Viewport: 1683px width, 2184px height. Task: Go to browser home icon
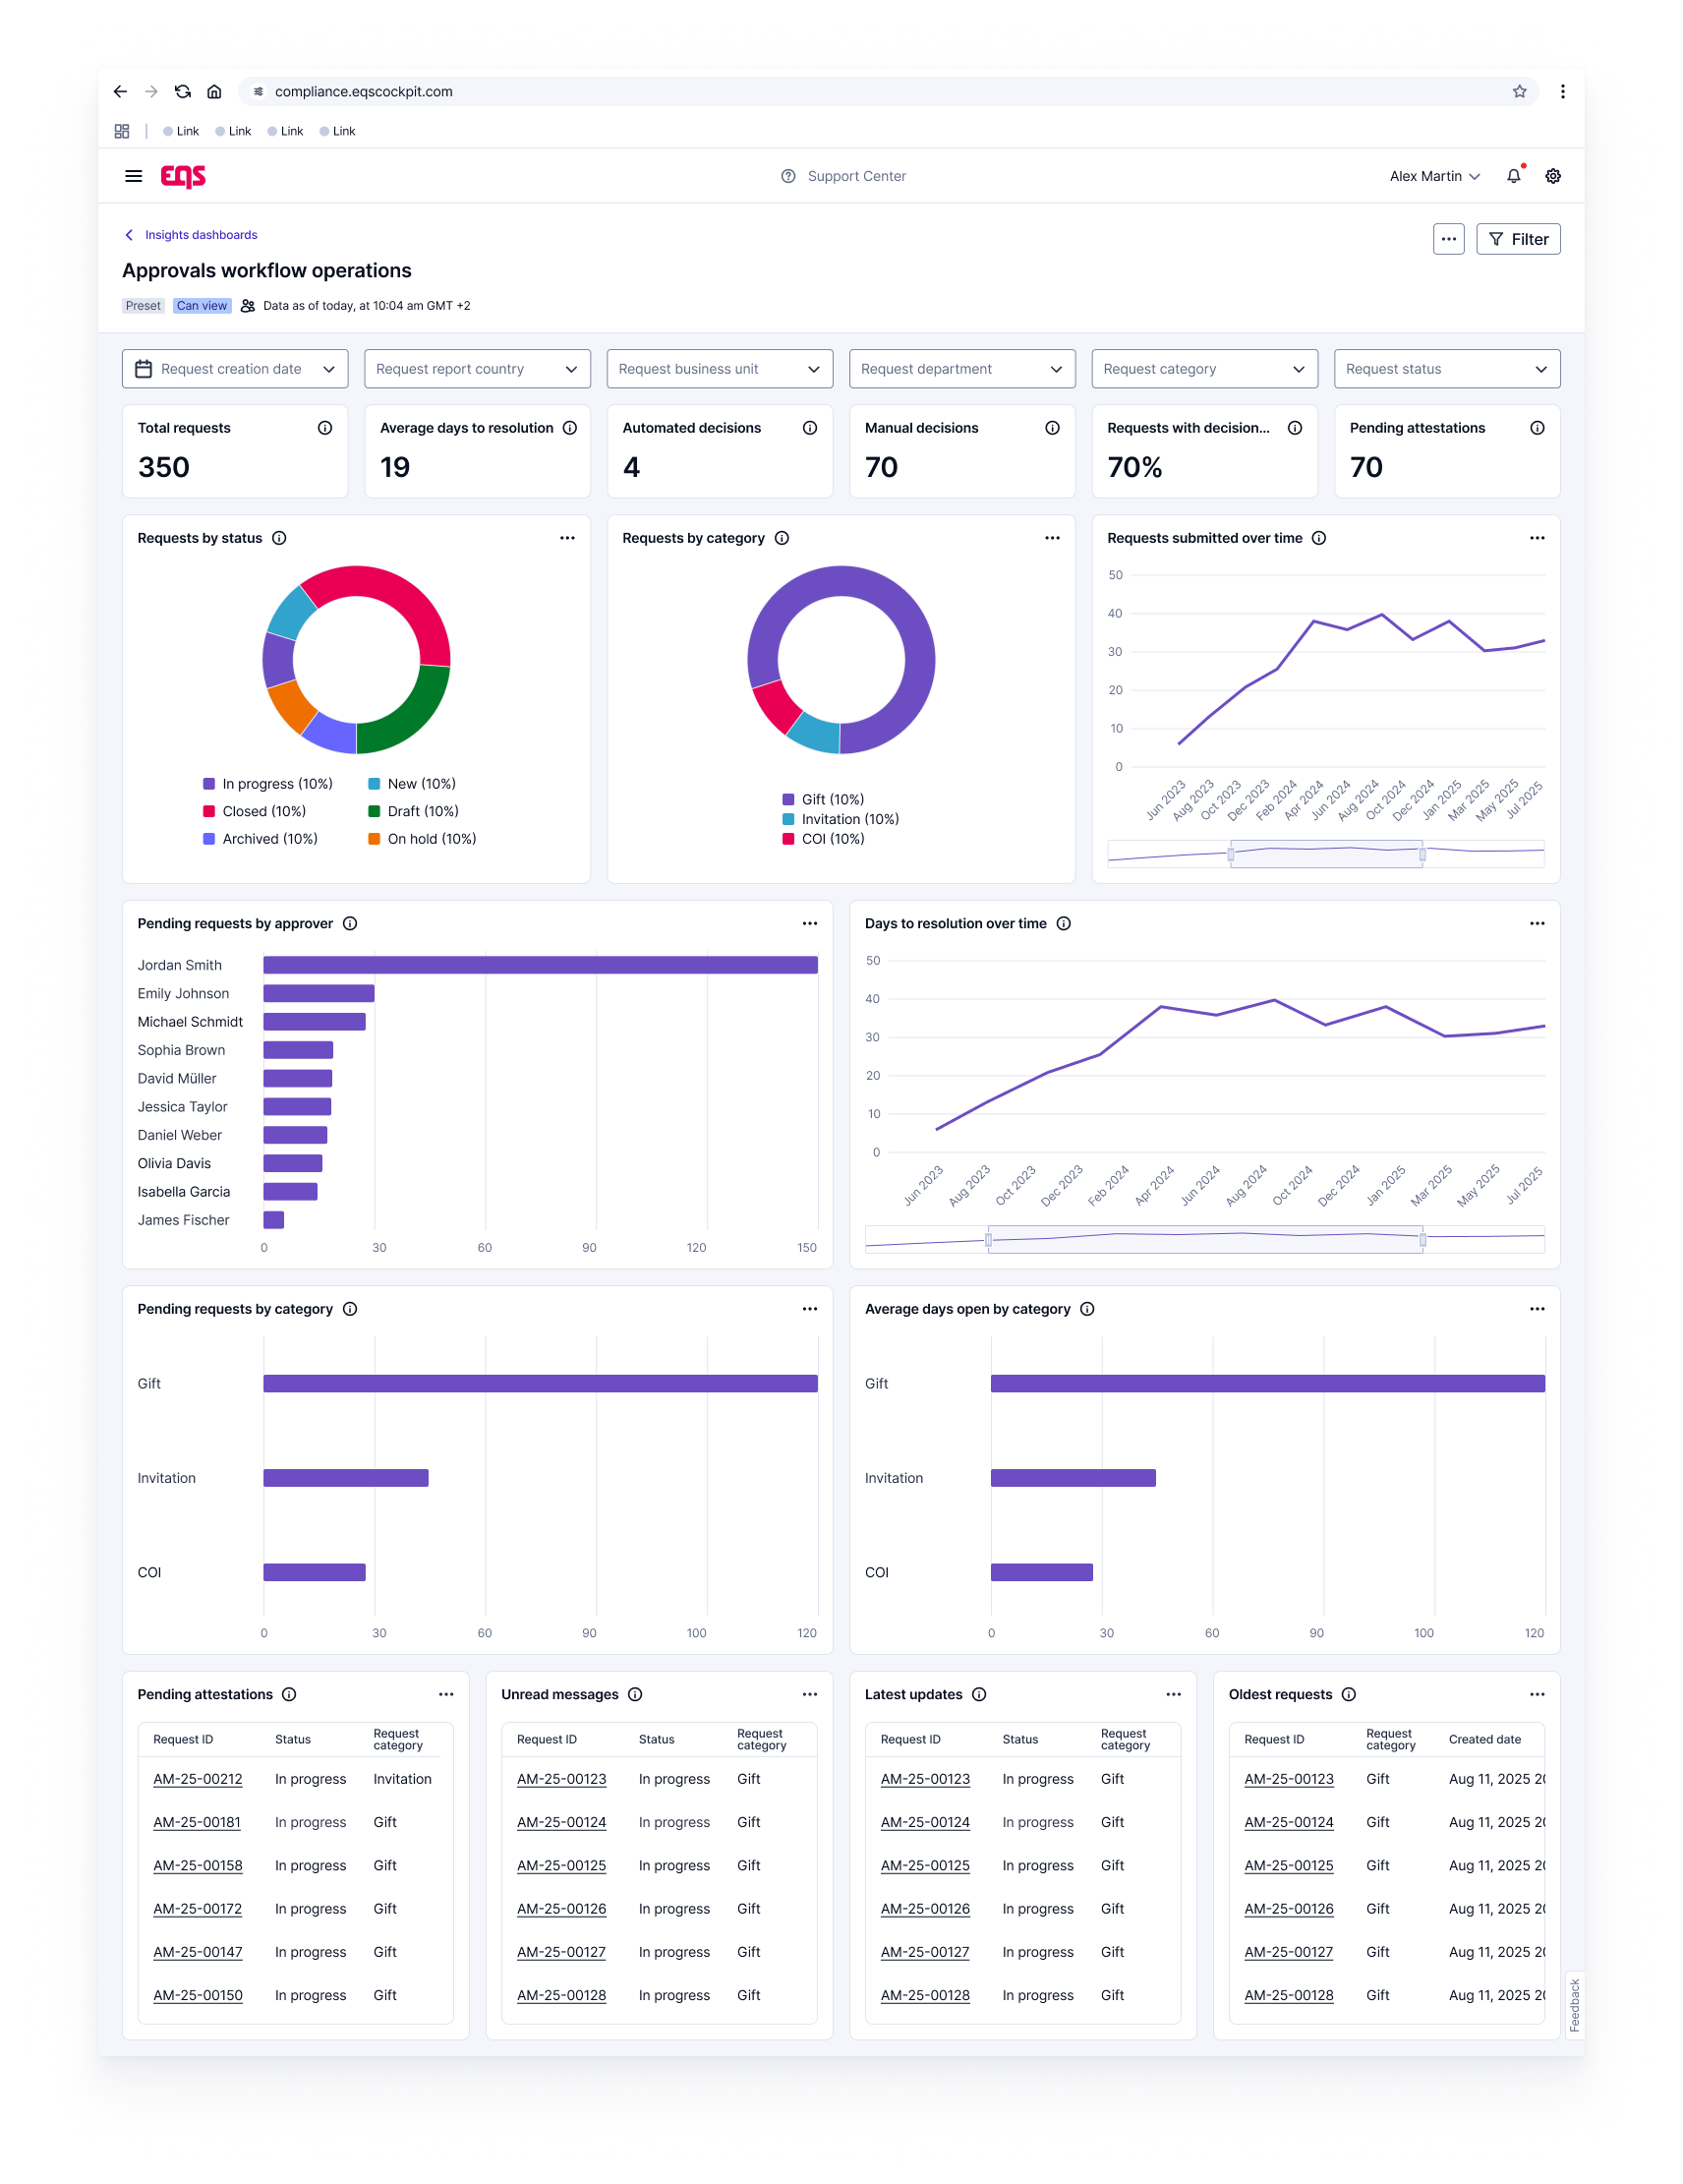point(214,91)
